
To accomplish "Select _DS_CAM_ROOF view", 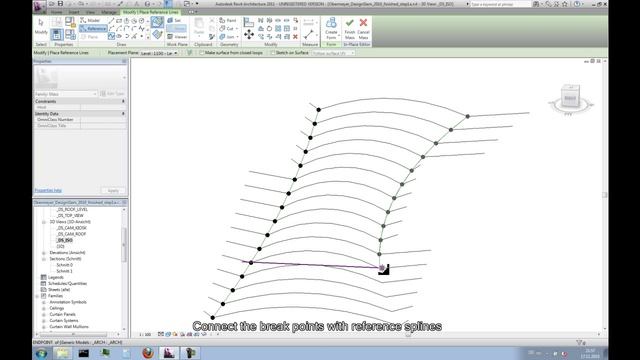I will click(71, 234).
